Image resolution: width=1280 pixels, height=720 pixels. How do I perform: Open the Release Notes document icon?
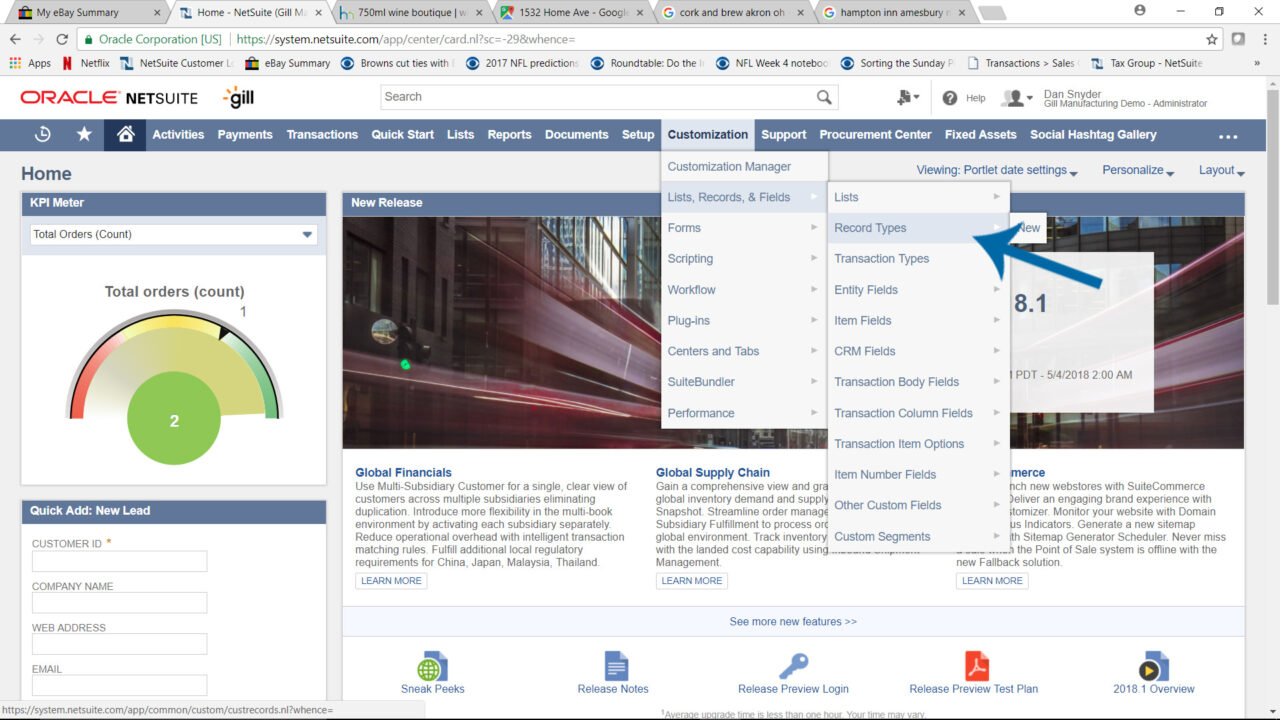coord(613,662)
